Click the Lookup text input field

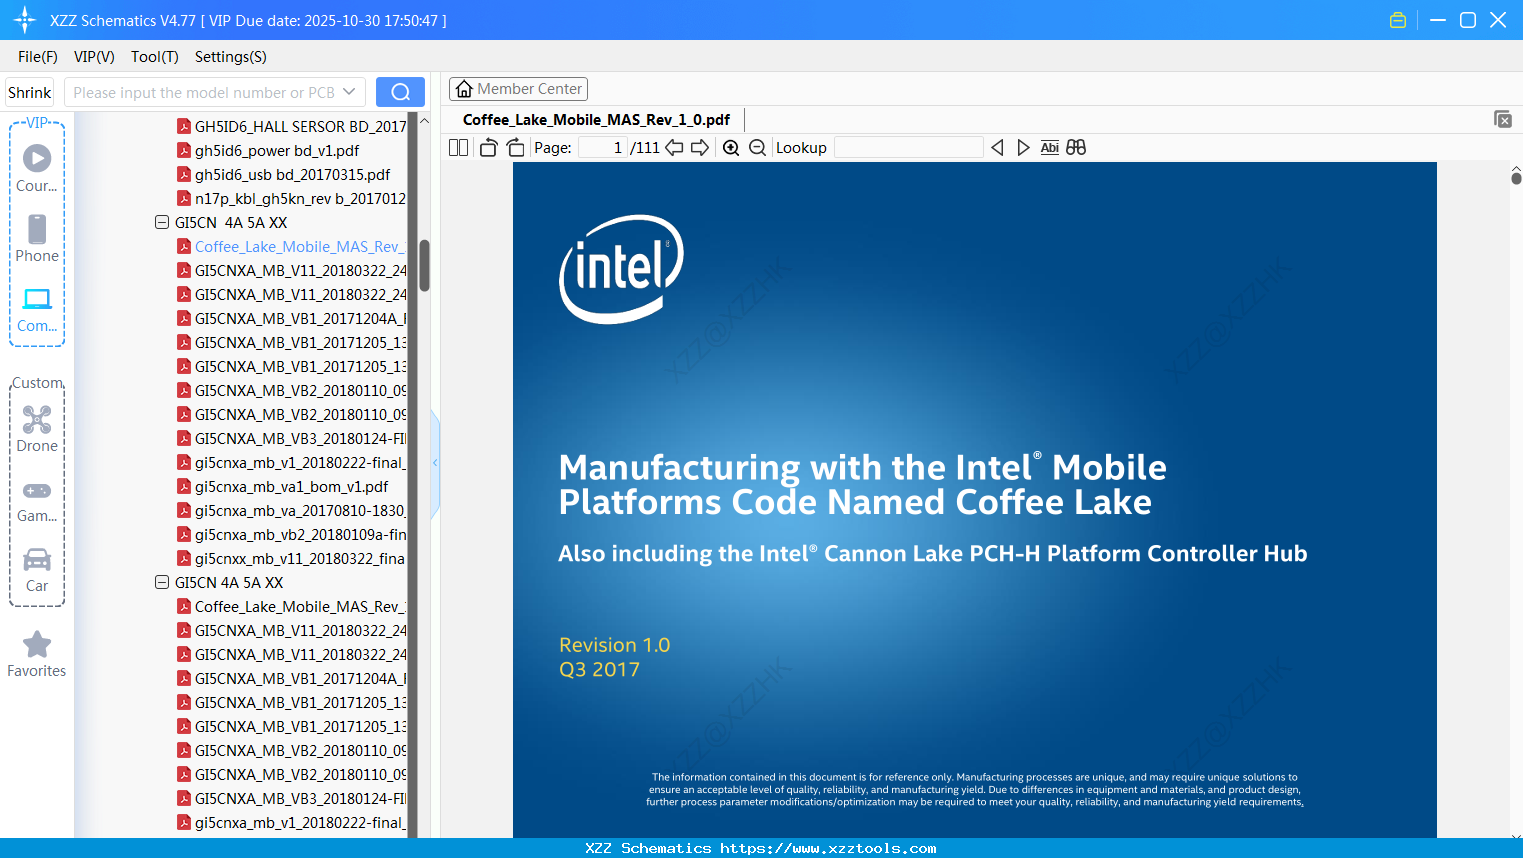pyautogui.click(x=908, y=148)
